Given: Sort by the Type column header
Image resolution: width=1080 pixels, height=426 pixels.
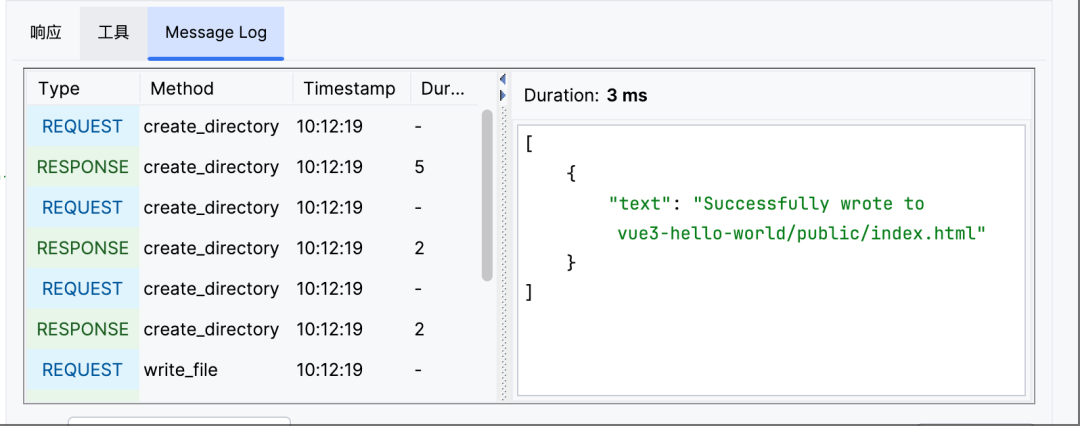Looking at the screenshot, I should tap(83, 88).
